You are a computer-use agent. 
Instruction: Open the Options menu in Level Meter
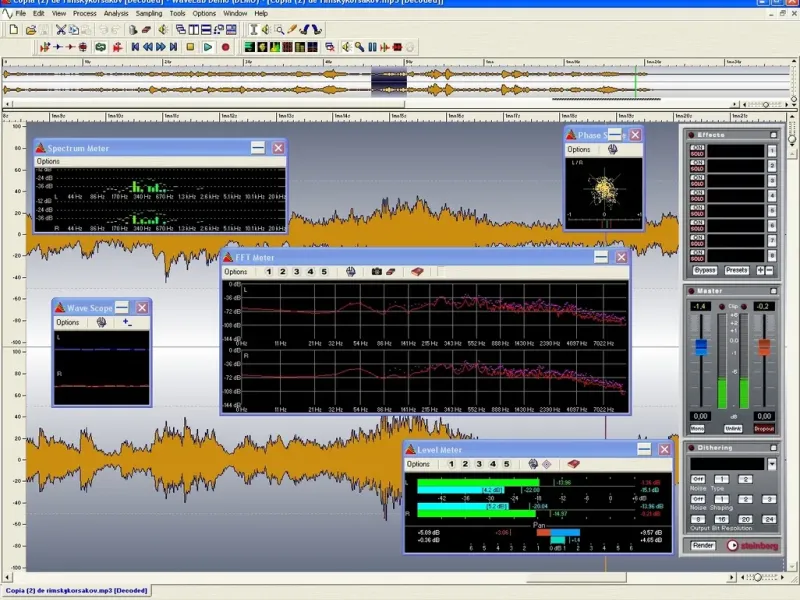click(418, 464)
